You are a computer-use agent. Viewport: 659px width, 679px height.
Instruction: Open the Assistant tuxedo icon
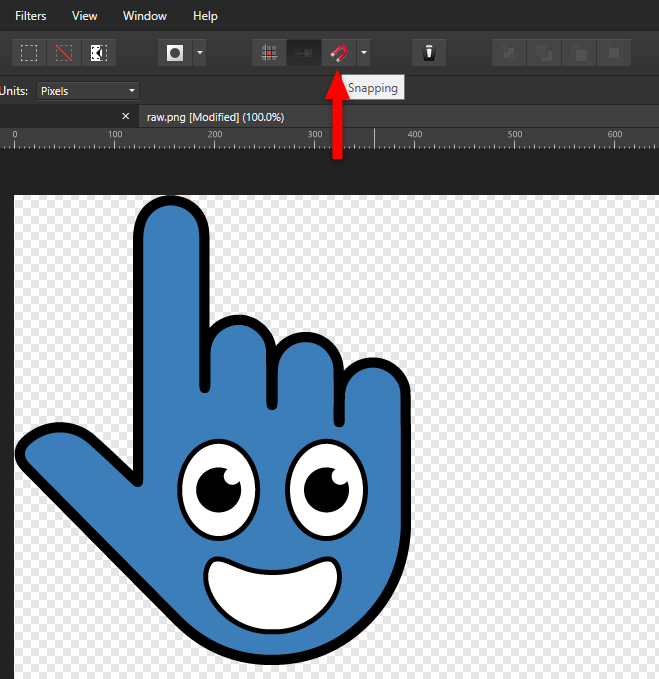429,53
